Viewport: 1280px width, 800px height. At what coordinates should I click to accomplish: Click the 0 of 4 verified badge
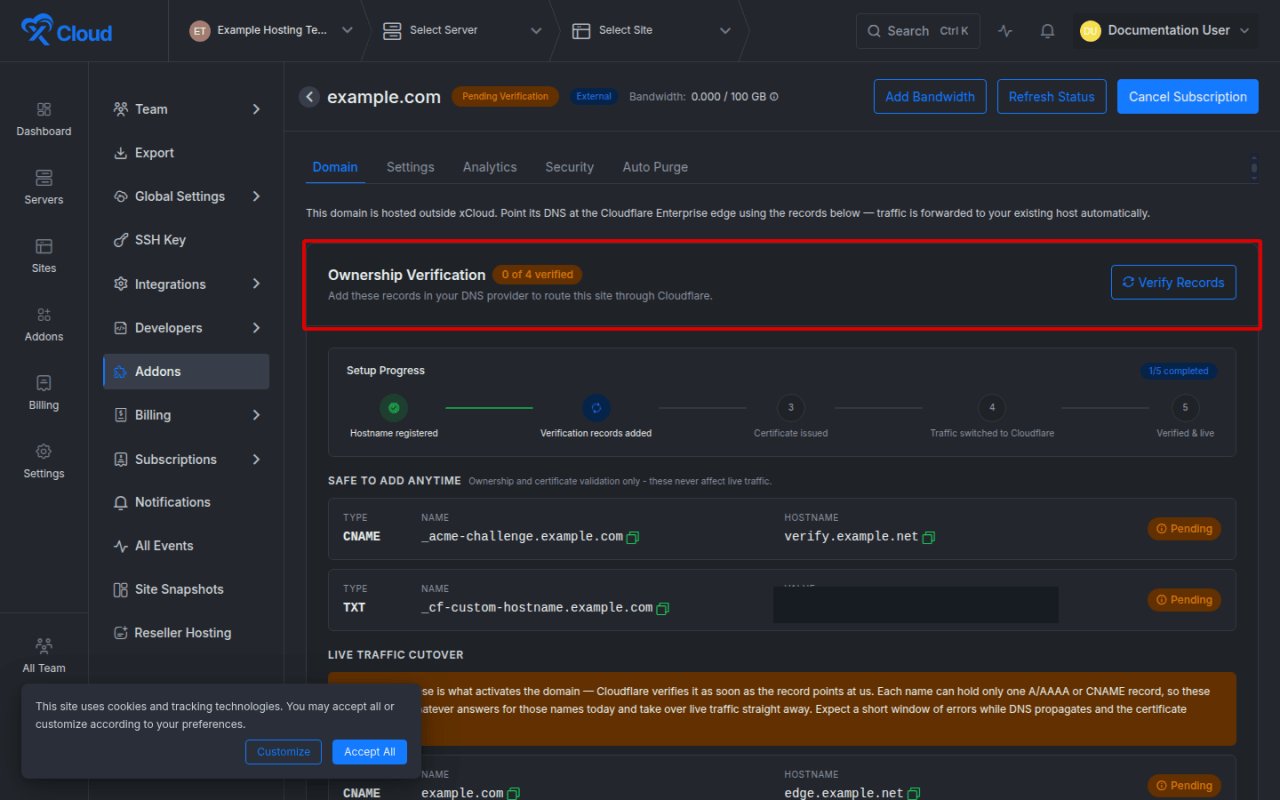(x=537, y=275)
